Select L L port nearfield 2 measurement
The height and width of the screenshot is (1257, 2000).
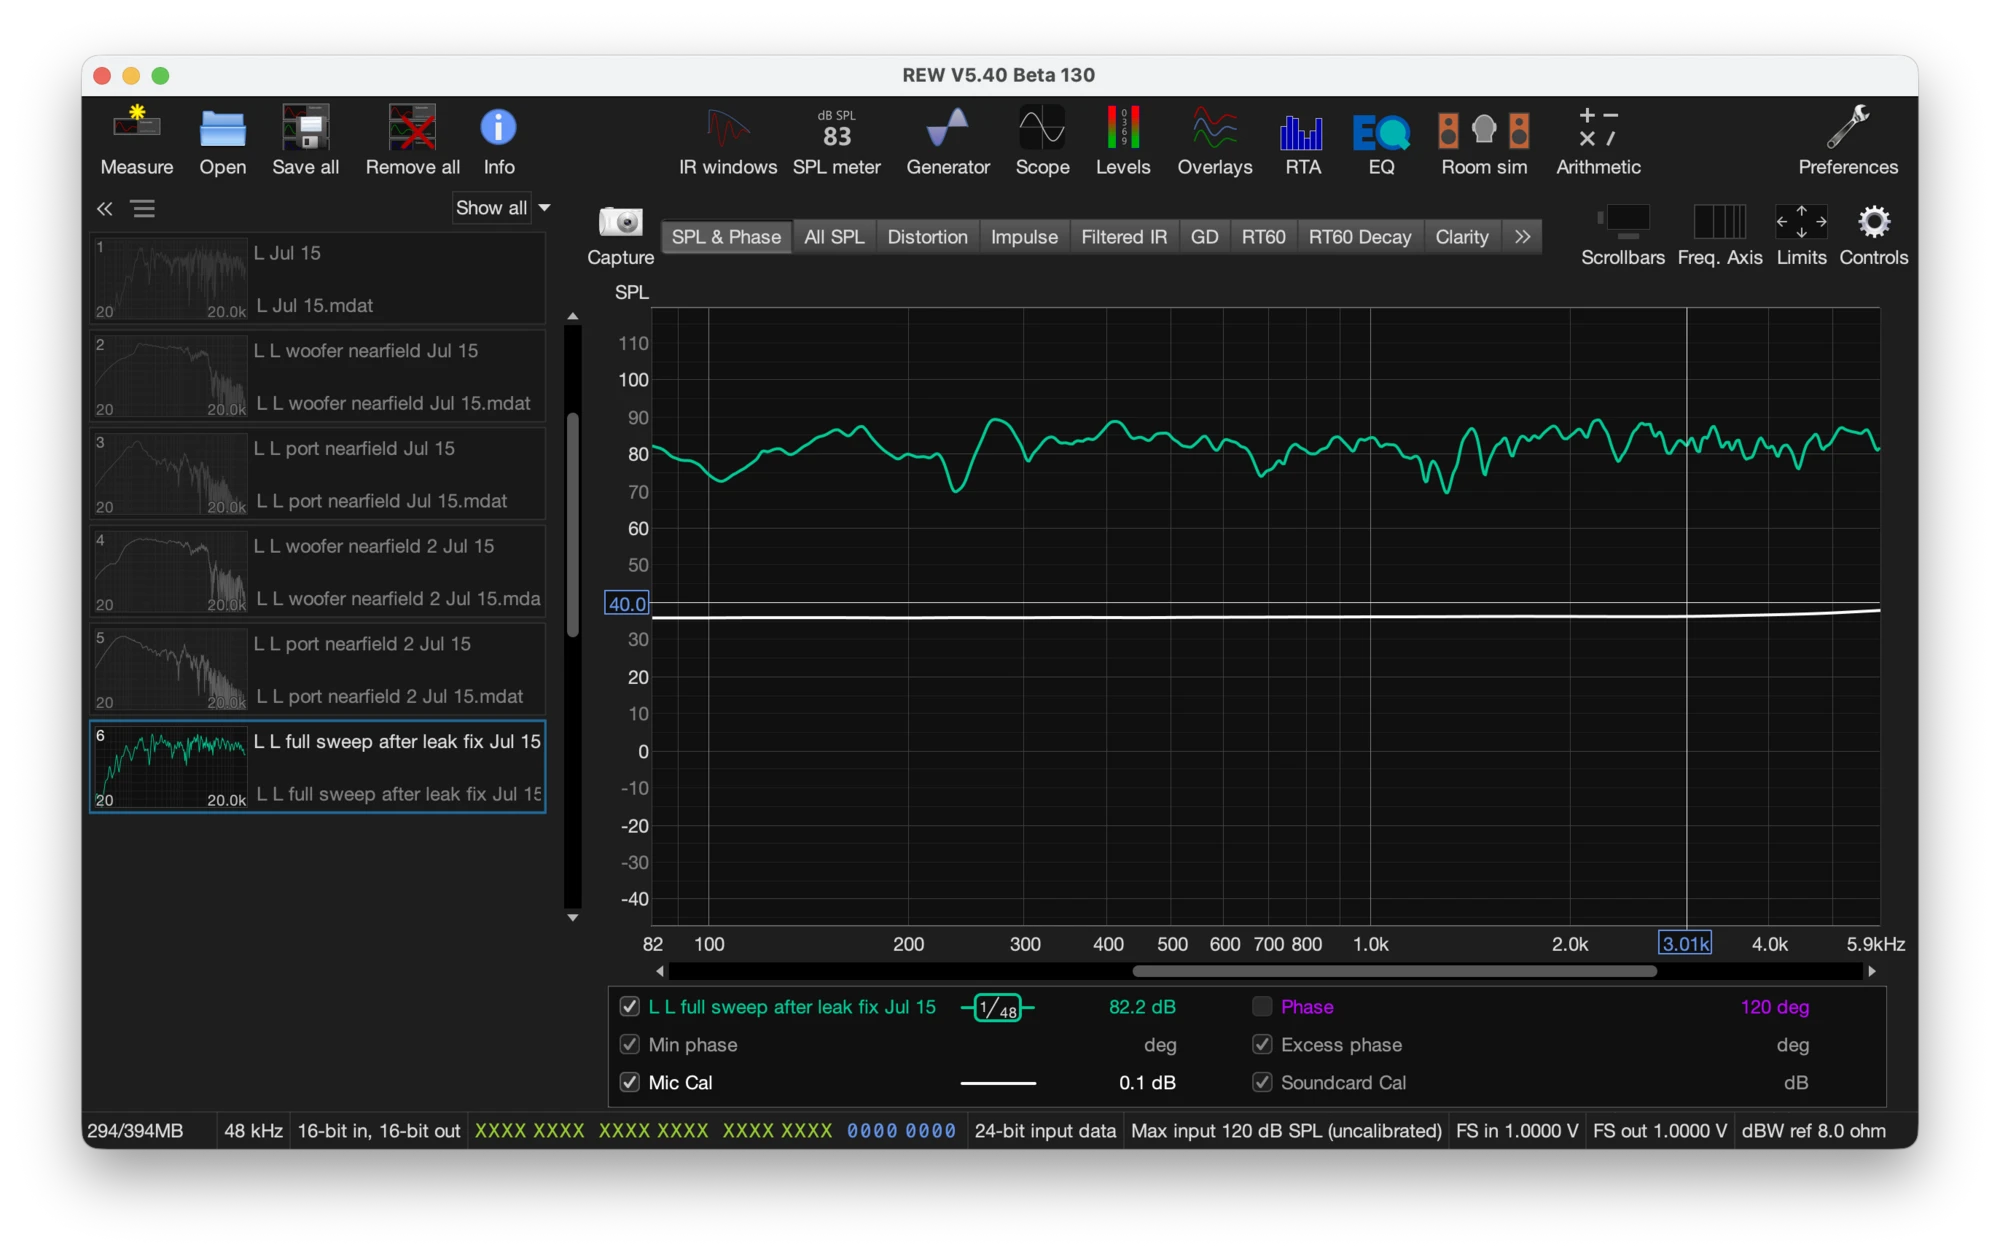click(x=318, y=670)
